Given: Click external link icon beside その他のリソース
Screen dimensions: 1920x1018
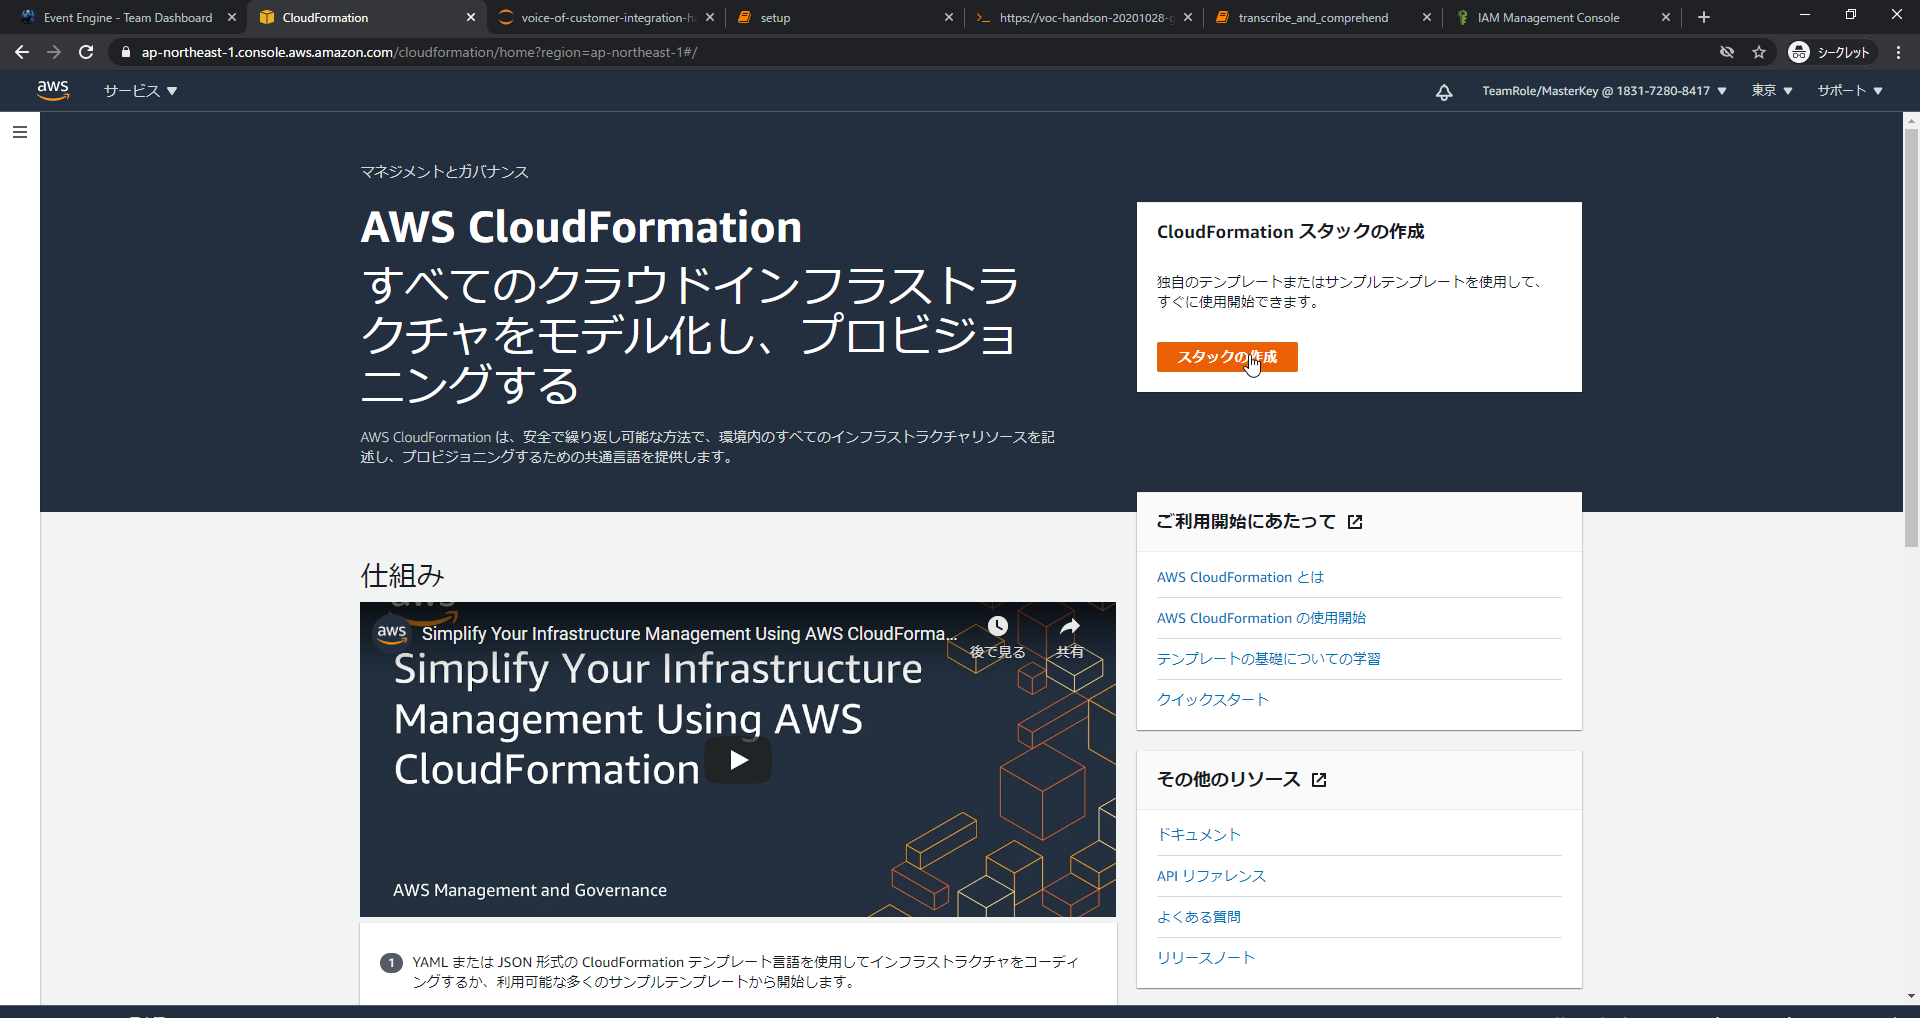Looking at the screenshot, I should point(1319,780).
